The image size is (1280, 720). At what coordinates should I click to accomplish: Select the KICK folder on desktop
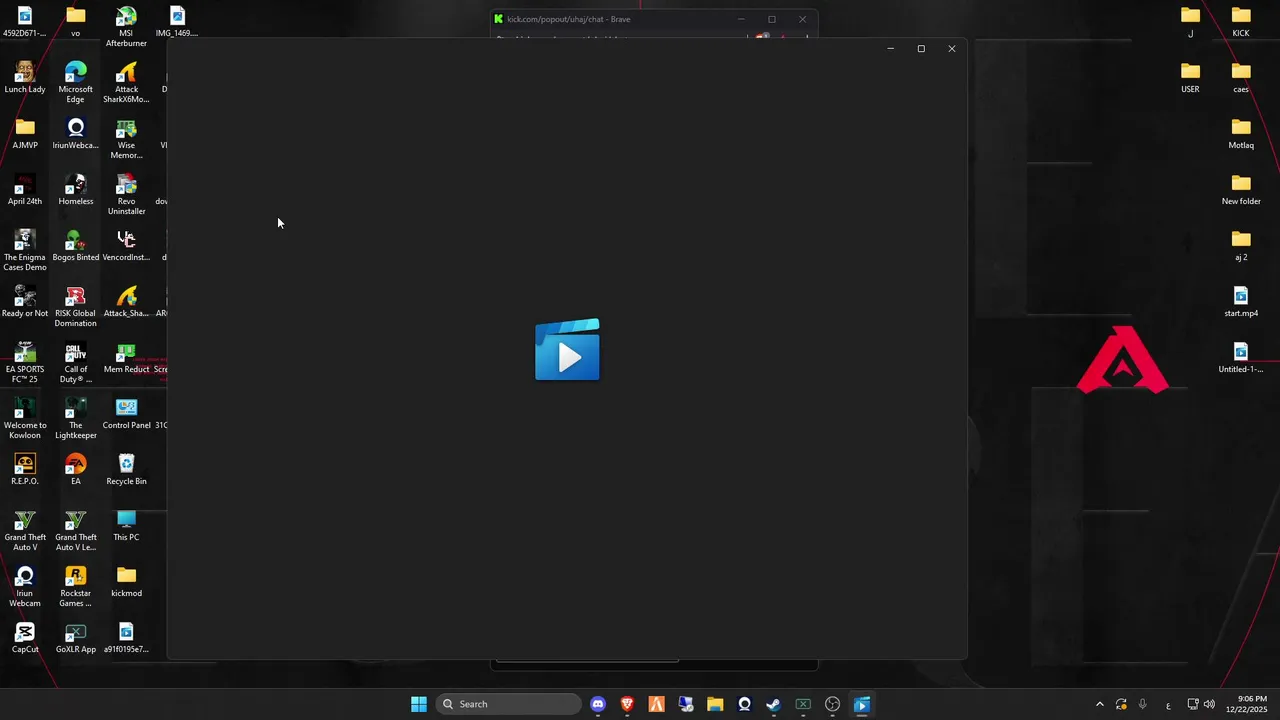(1241, 22)
